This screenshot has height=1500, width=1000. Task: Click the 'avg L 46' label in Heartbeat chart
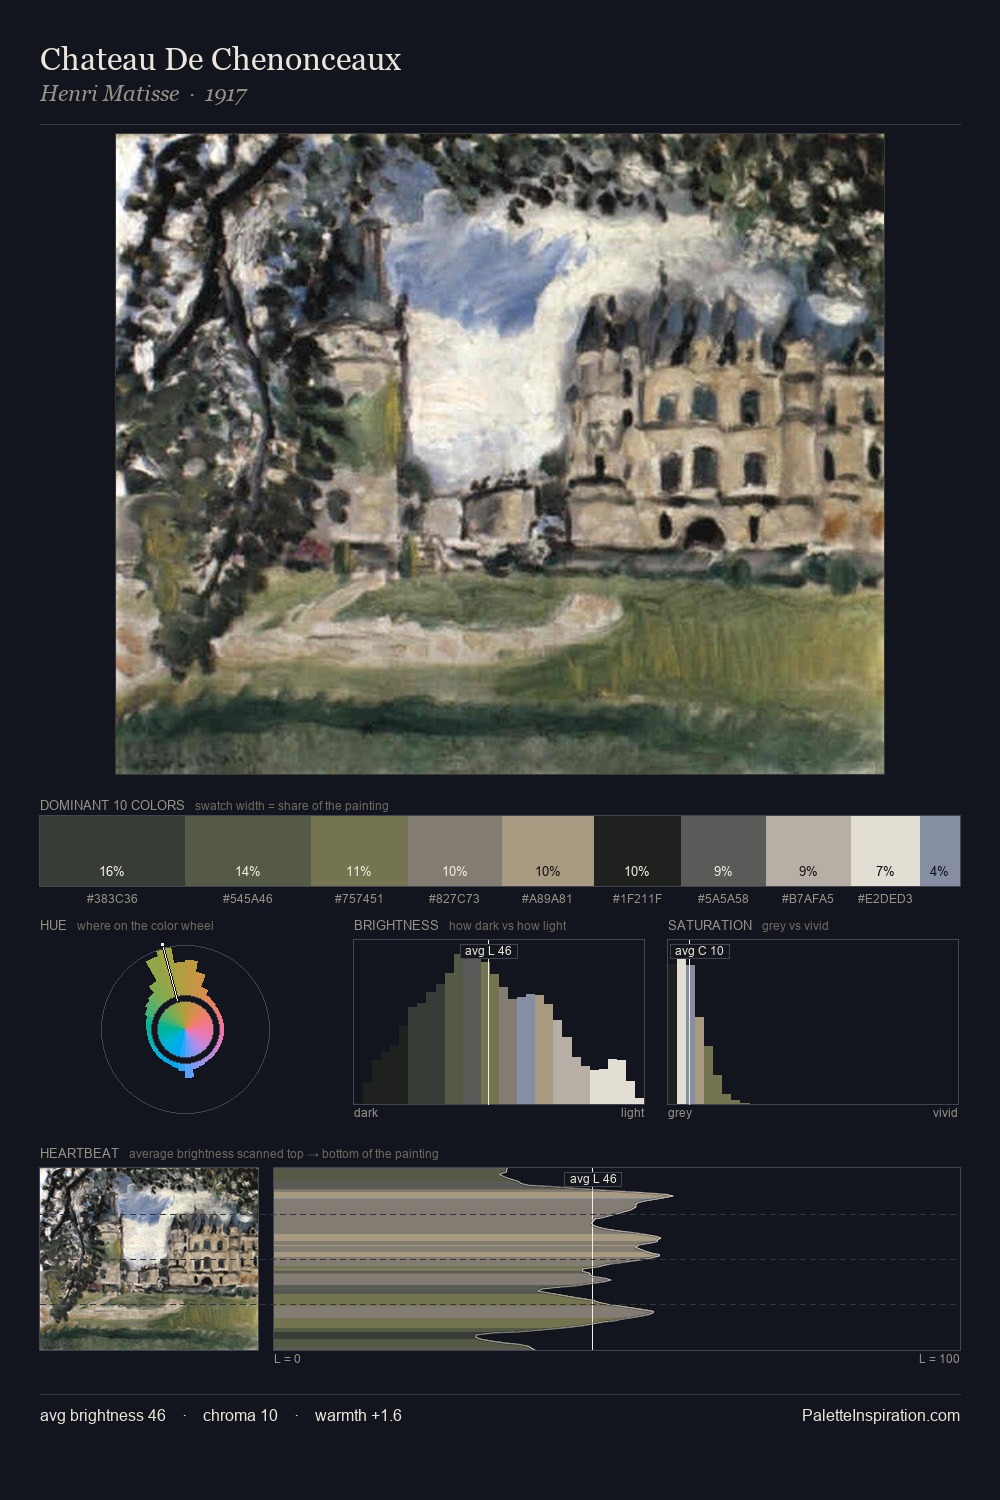point(593,1179)
